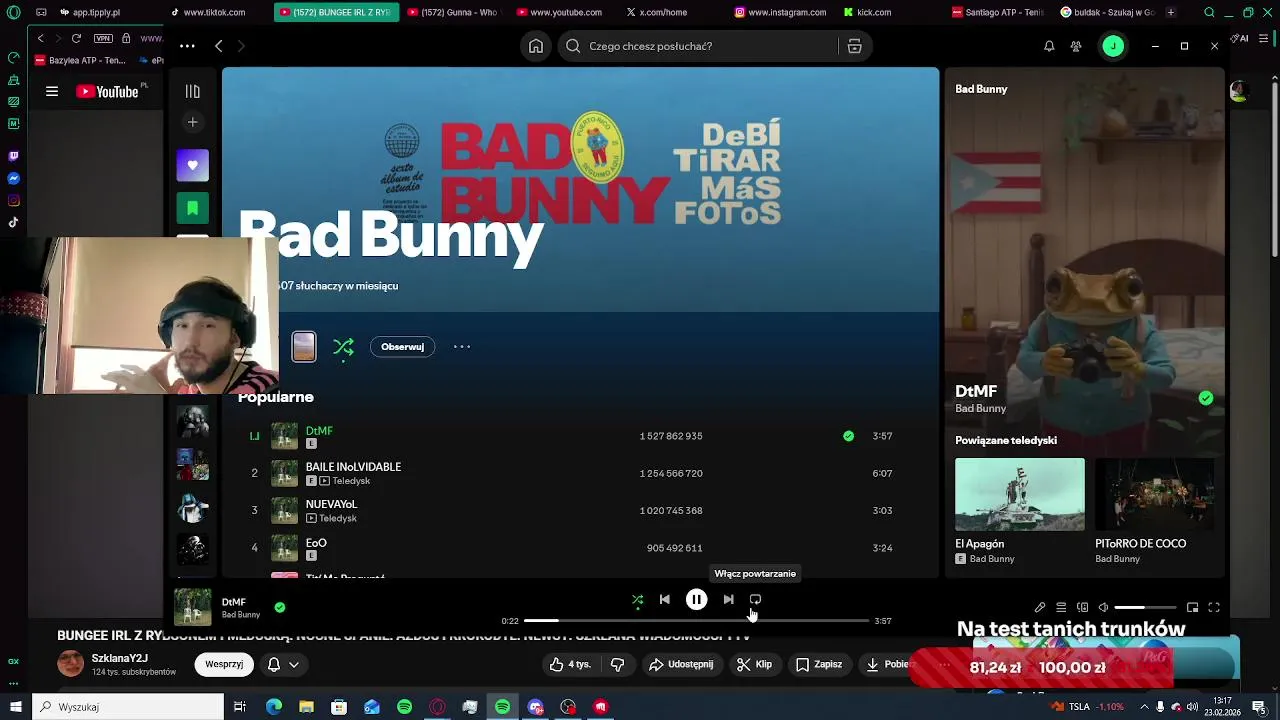
Task: Skip to previous track
Action: (665, 600)
